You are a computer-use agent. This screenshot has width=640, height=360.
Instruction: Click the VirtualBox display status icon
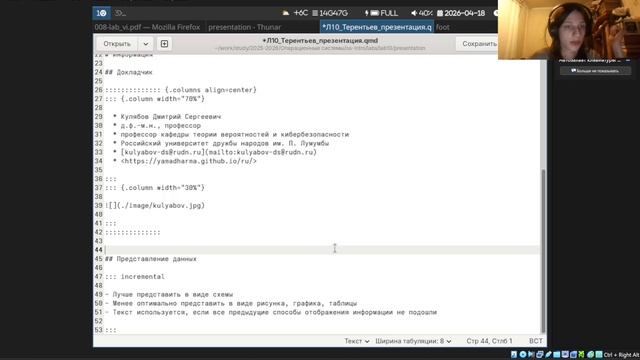[x=565, y=354]
